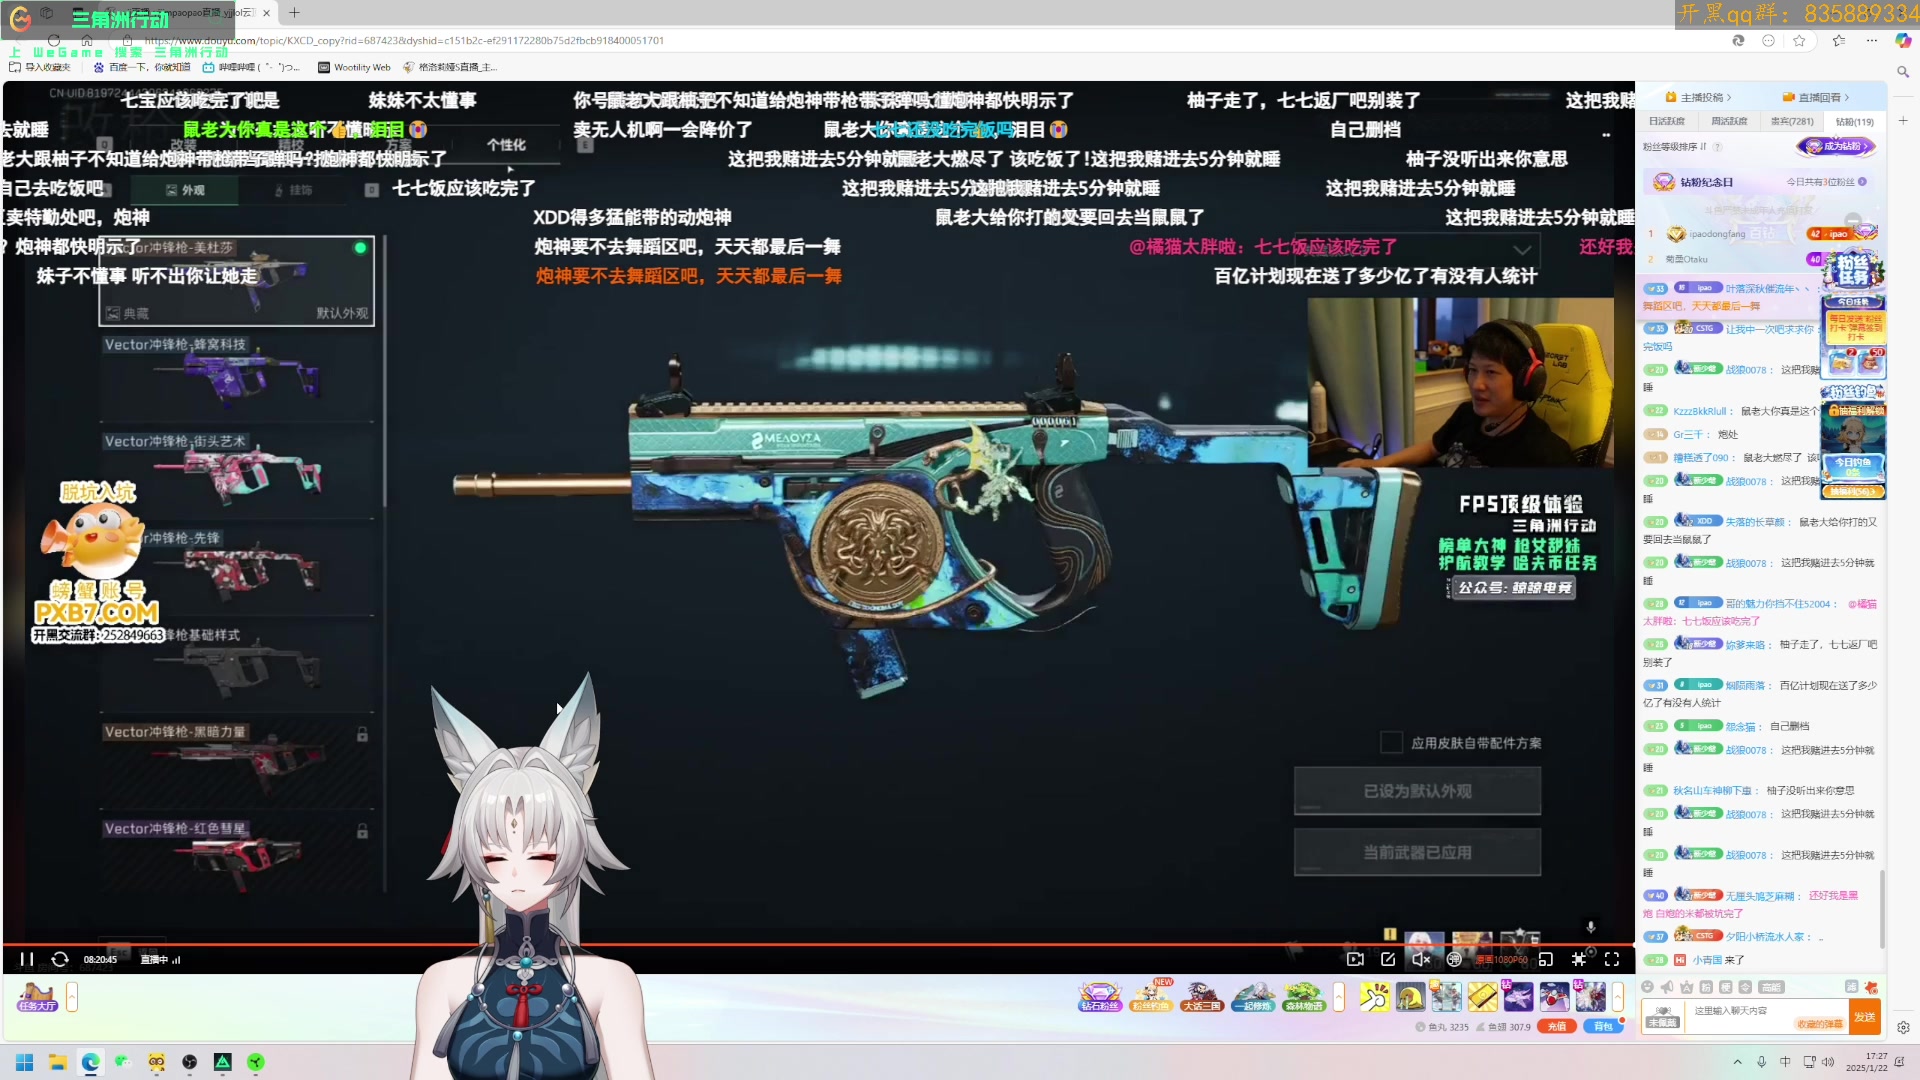
Task: Send the red rocket gift
Action: point(1554,997)
